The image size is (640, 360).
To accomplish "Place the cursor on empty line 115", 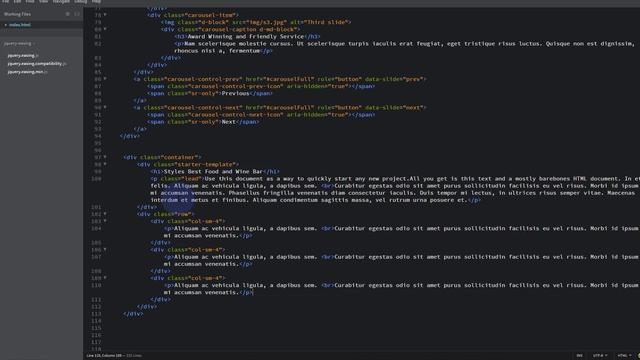I will [x=367, y=328].
